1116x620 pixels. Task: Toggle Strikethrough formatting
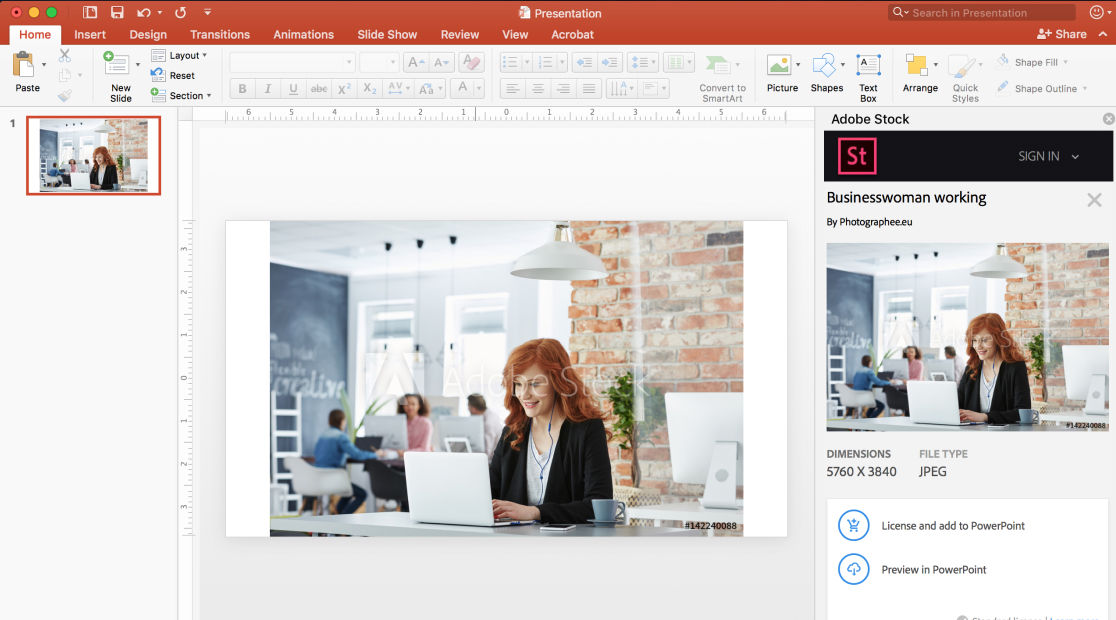(319, 89)
